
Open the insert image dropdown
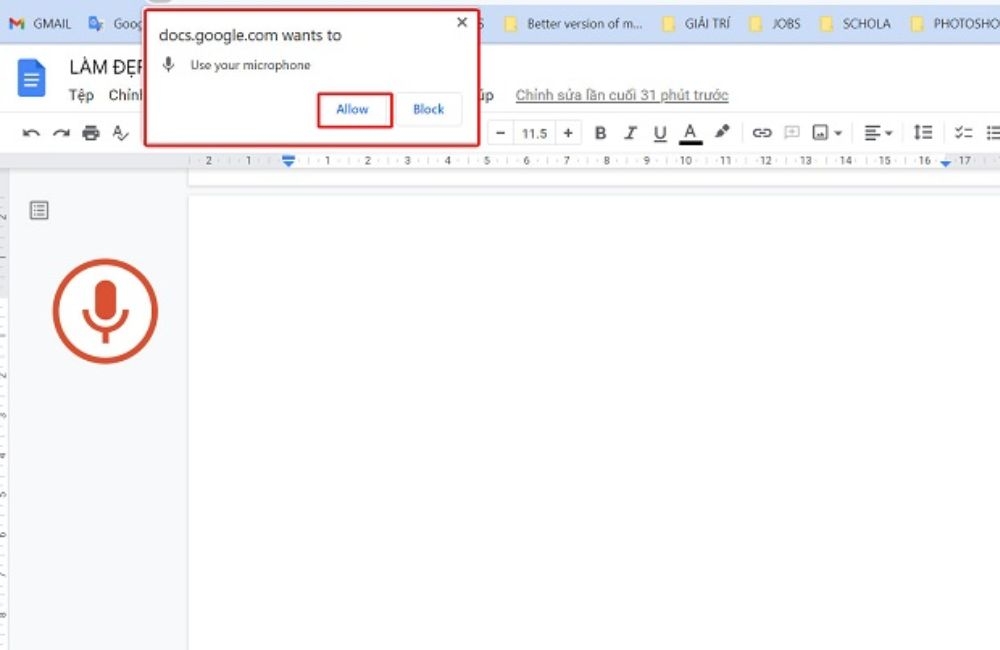827,133
